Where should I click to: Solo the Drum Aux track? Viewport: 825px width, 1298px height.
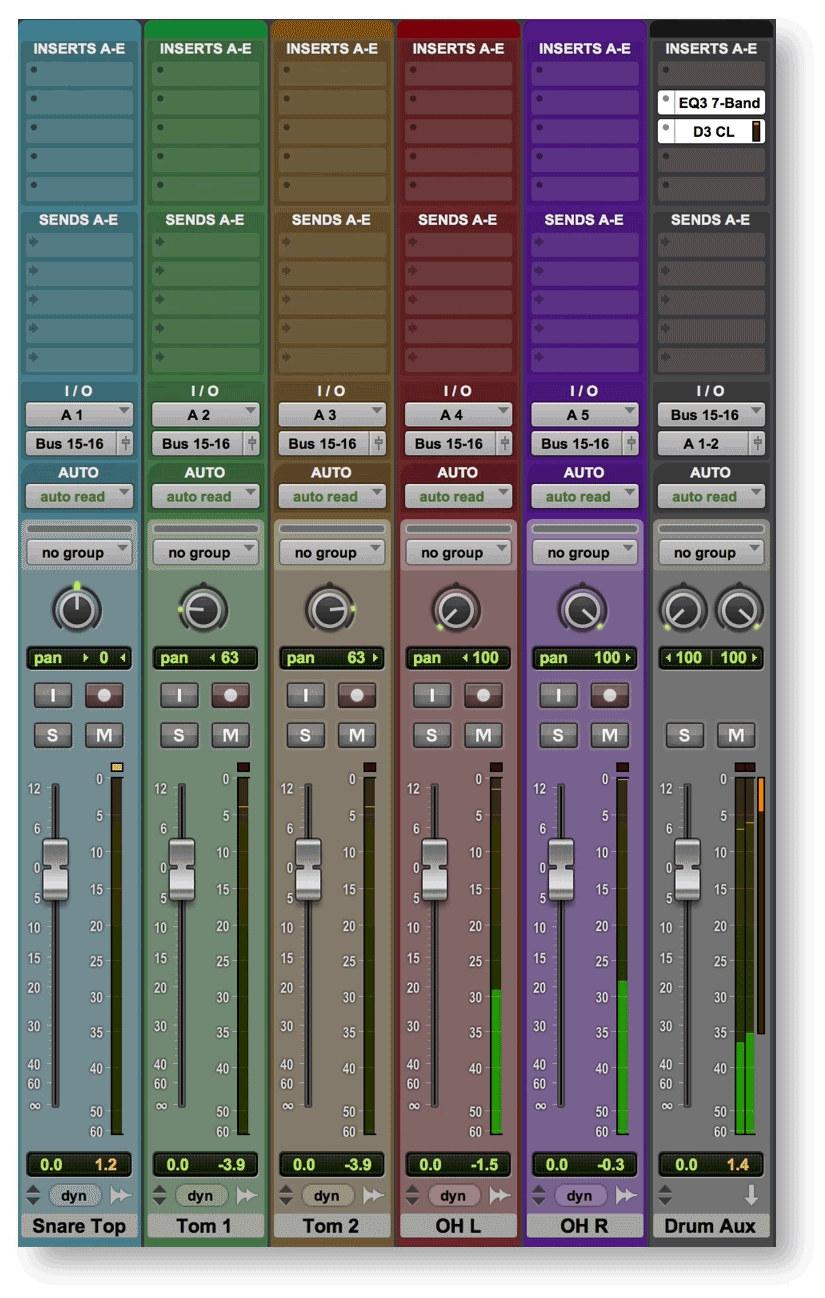point(685,735)
